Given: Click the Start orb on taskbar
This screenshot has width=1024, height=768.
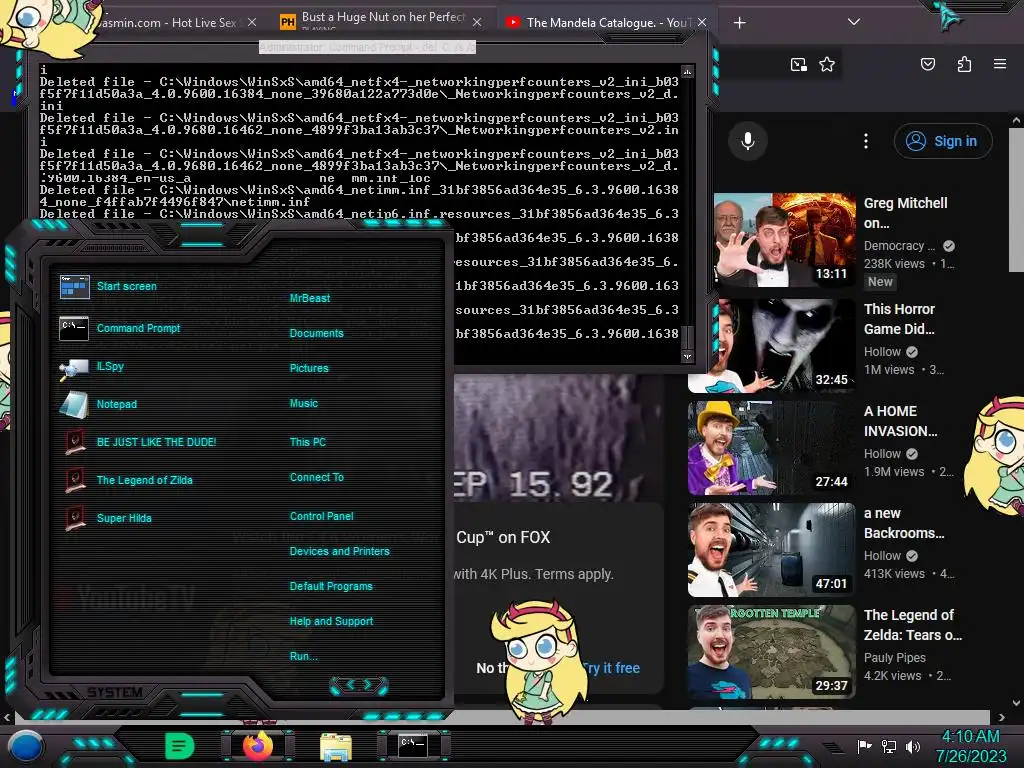Looking at the screenshot, I should 26,746.
